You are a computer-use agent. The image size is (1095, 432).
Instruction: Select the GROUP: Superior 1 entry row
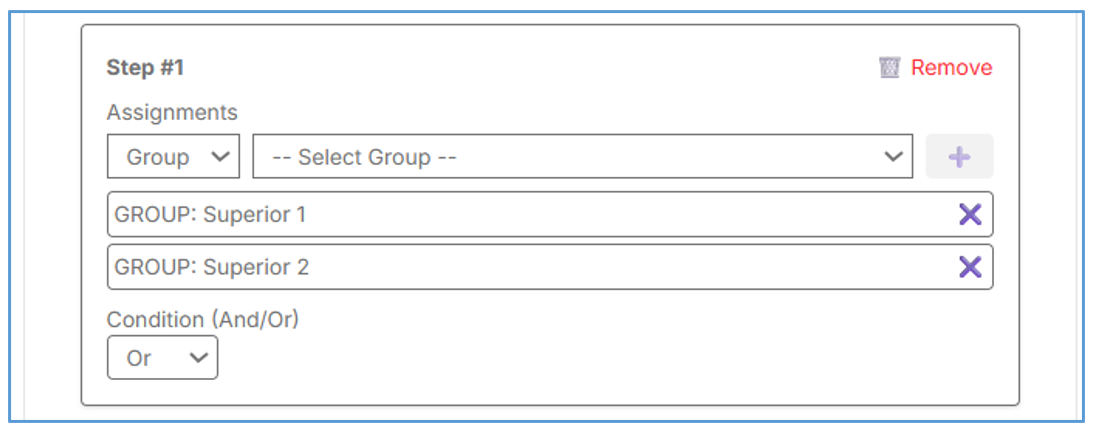tap(530, 214)
